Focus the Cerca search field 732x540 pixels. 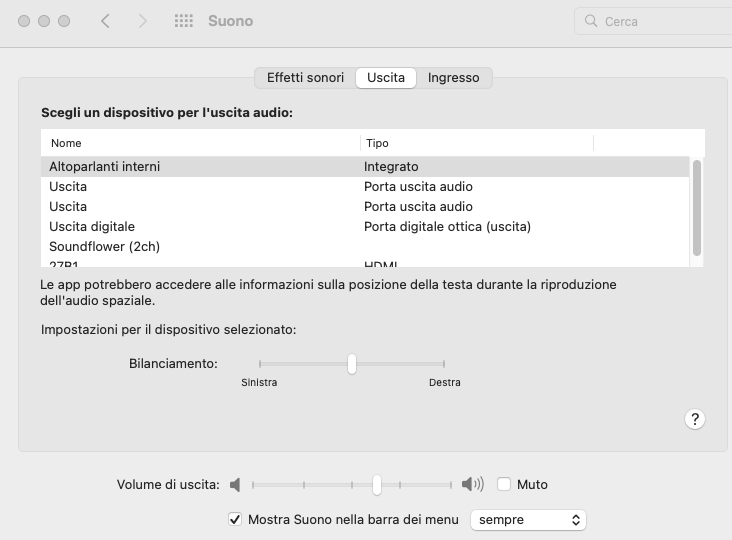(654, 21)
